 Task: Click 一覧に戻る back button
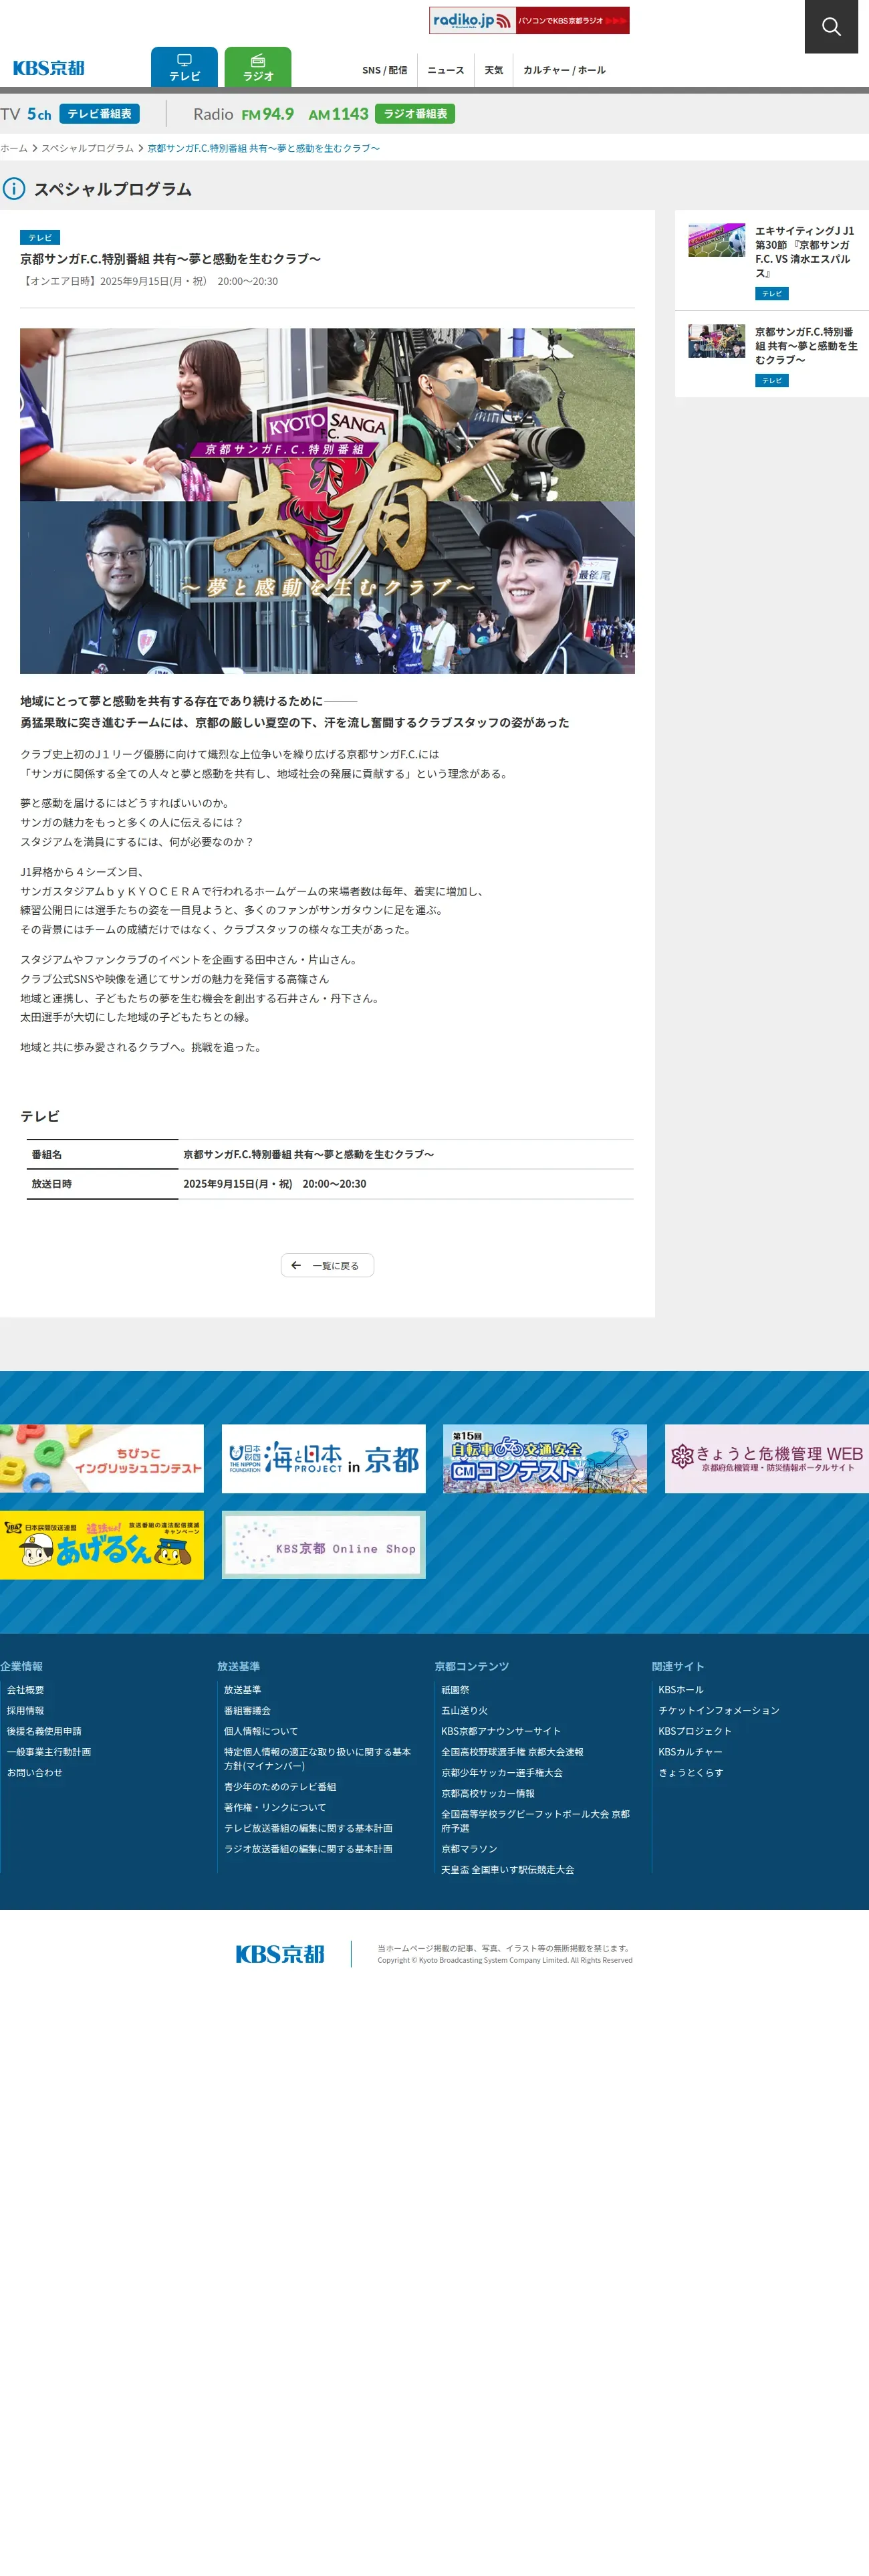[x=327, y=1265]
